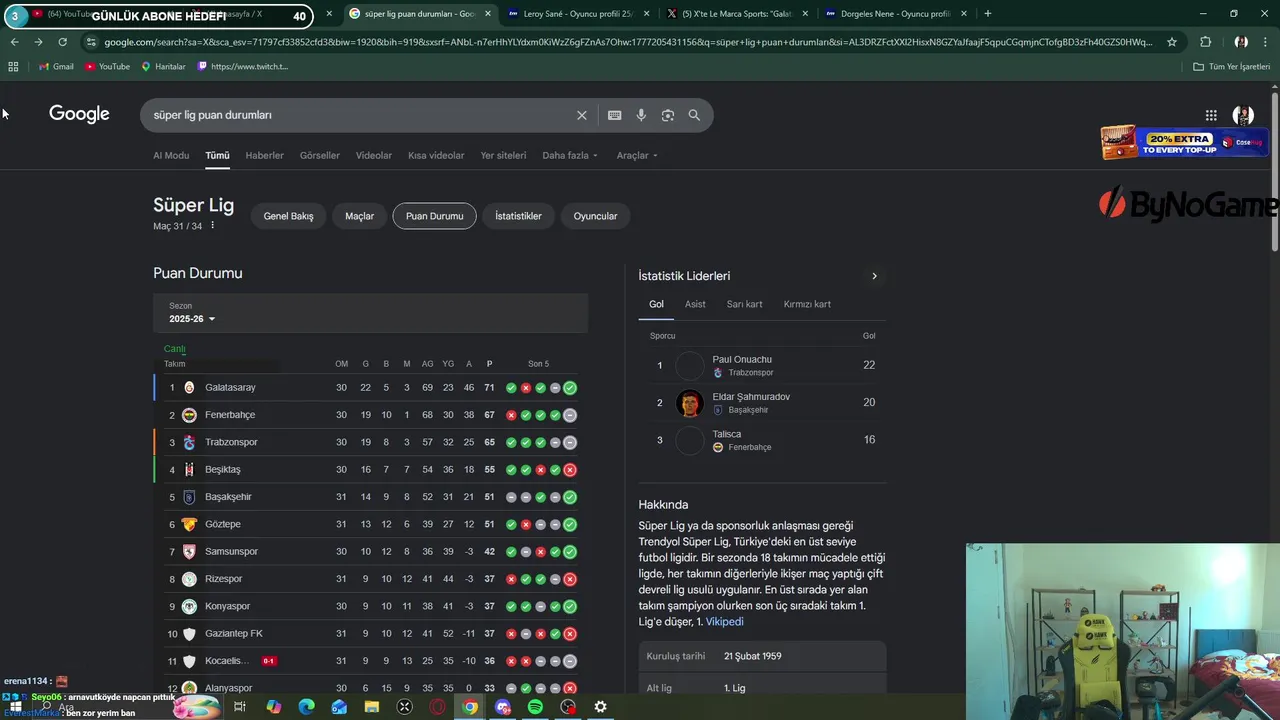Switch to the Yer siteleri tab
Viewport: 1280px width, 720px height.
coord(503,155)
